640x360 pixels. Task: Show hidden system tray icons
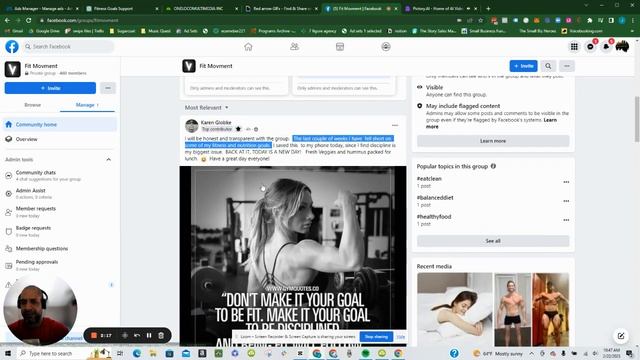click(x=531, y=353)
